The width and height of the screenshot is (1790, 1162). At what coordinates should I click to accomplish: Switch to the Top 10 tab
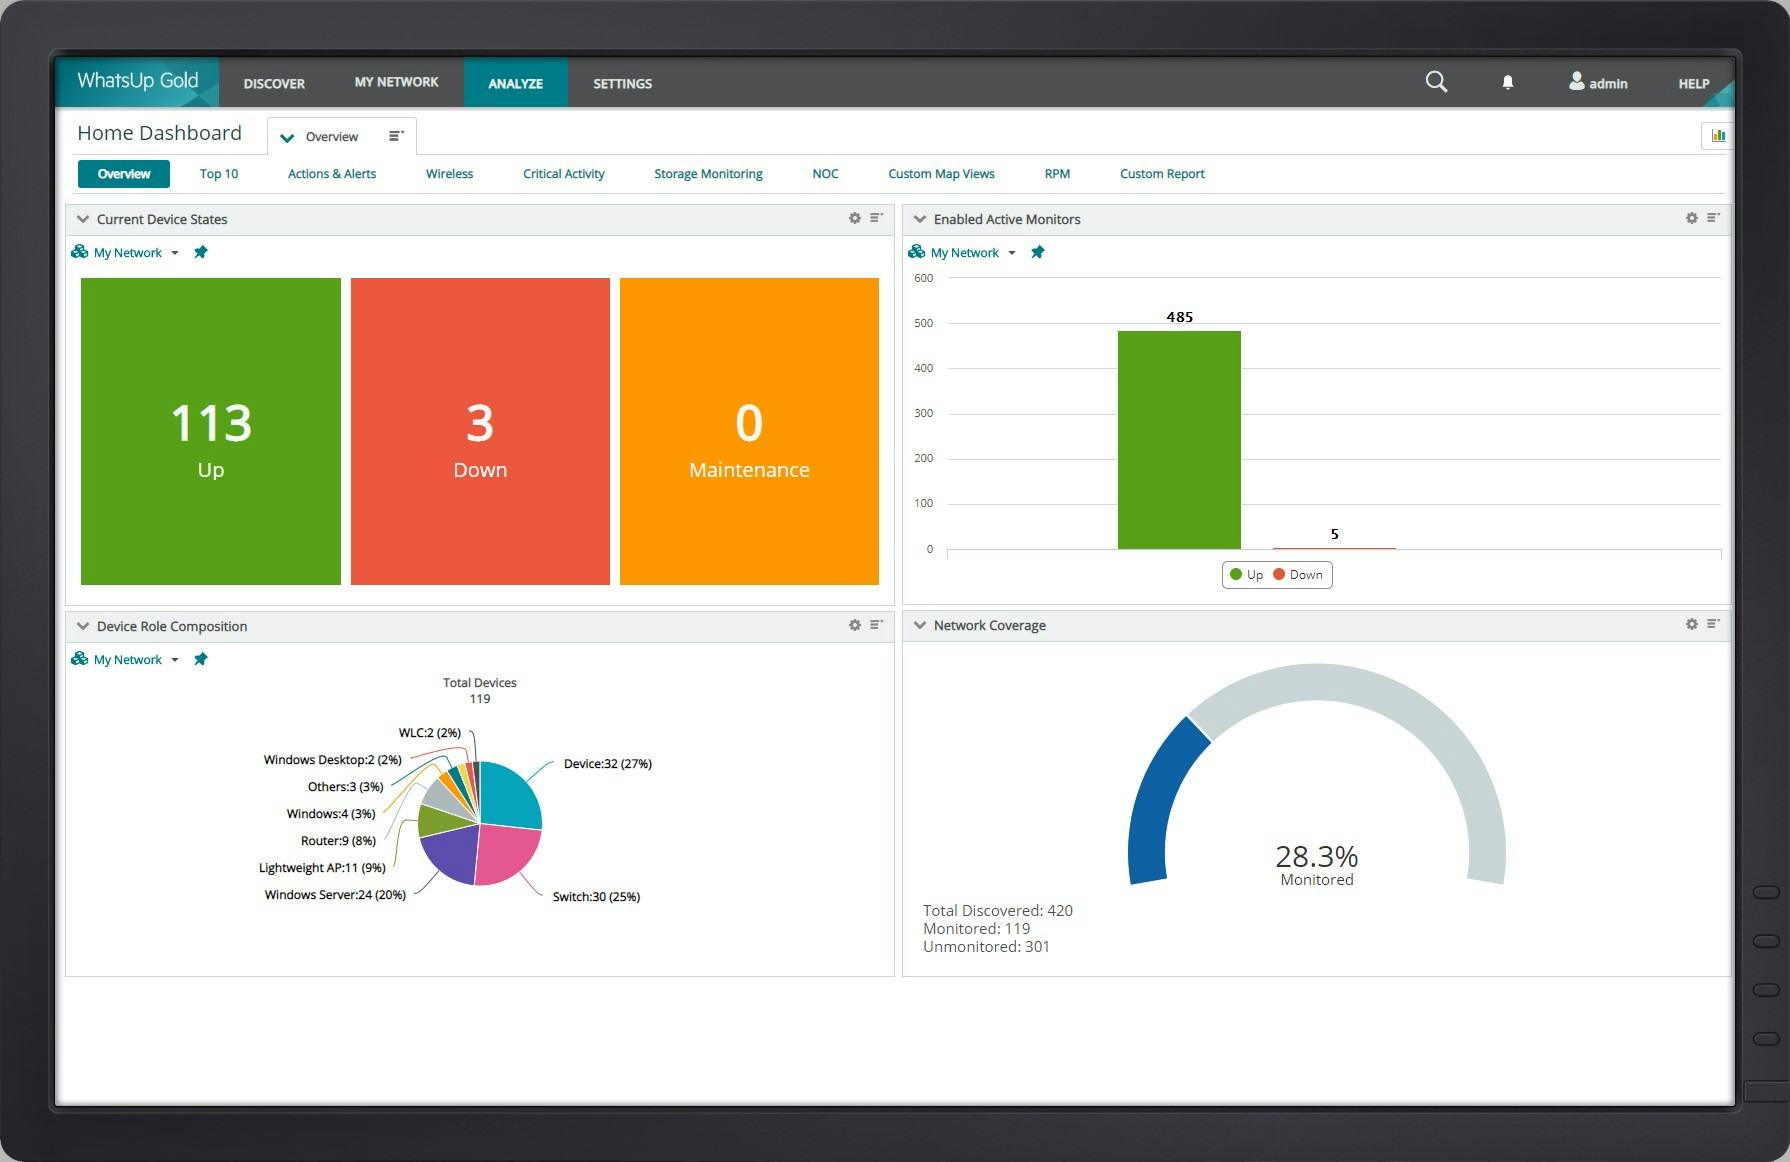pyautogui.click(x=219, y=174)
